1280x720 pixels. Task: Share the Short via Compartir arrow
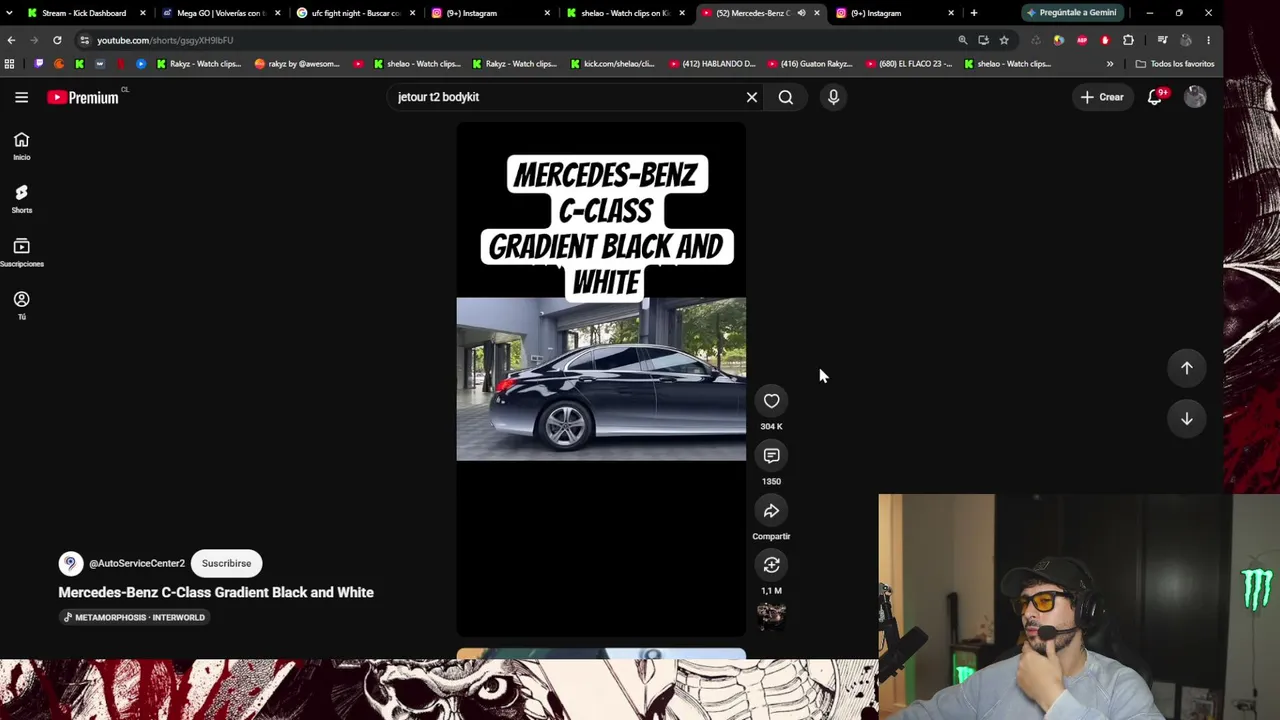(x=771, y=511)
